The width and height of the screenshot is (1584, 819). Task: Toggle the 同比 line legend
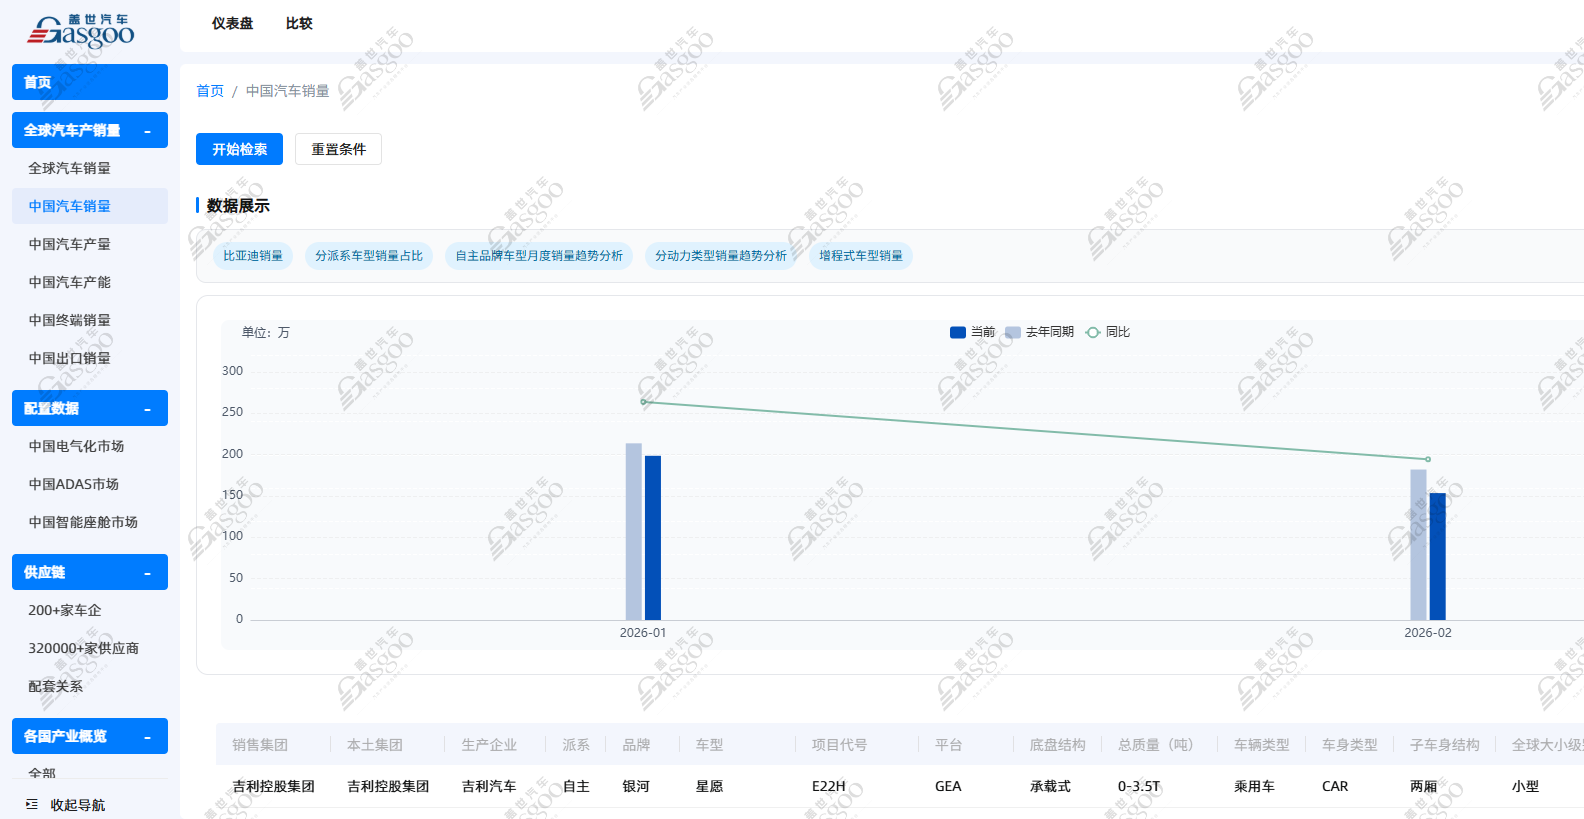pyautogui.click(x=1108, y=332)
